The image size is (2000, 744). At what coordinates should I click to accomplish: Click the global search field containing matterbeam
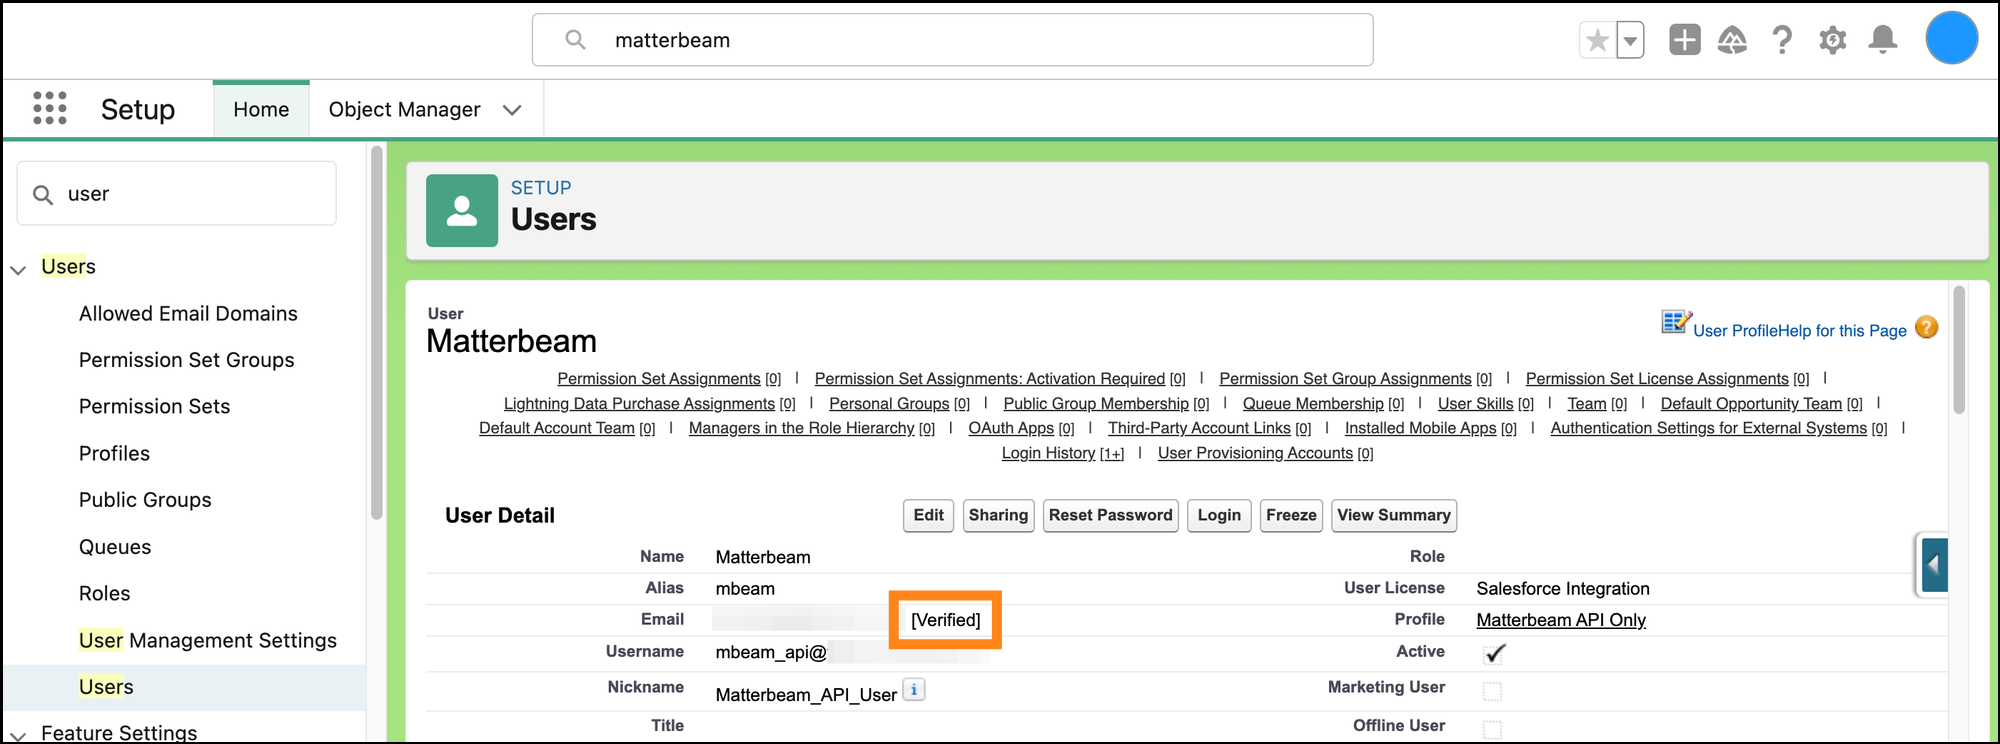tap(952, 40)
